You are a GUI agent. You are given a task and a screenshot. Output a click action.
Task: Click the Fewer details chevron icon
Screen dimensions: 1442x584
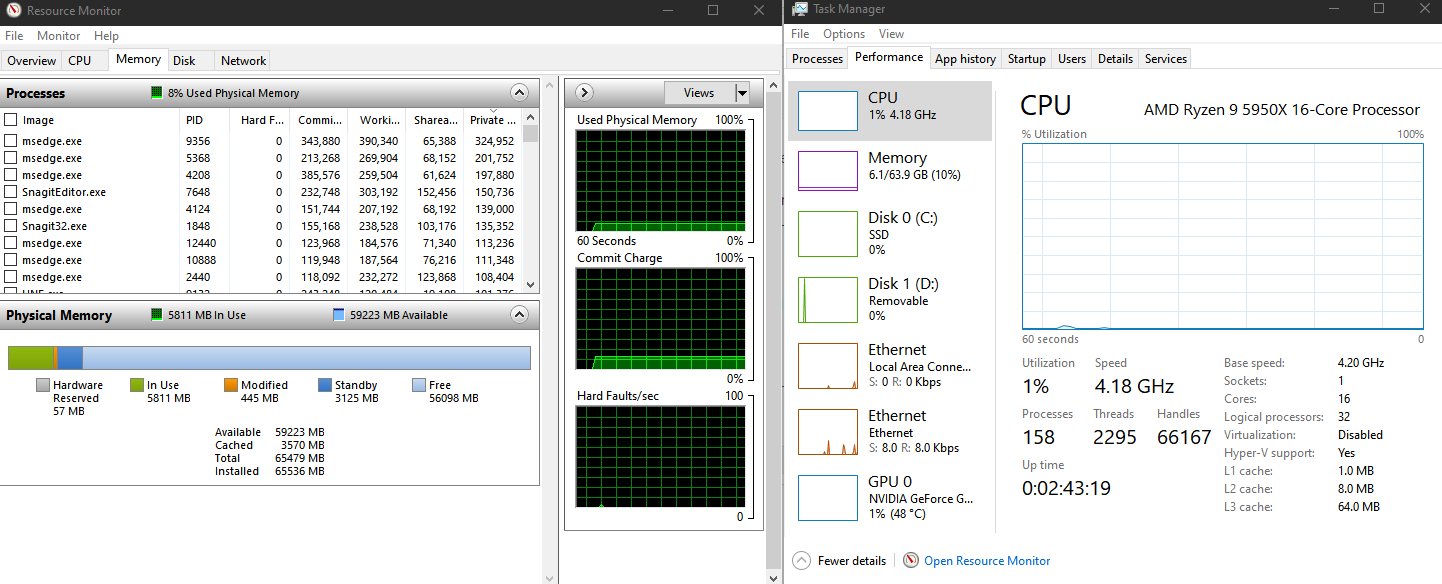801,561
